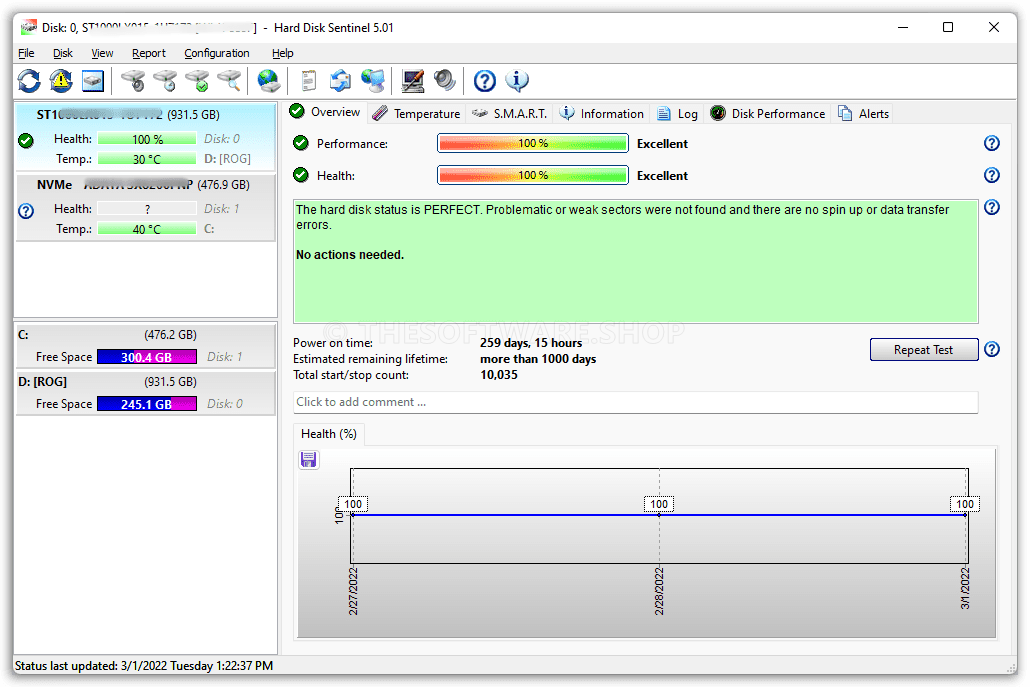The height and width of the screenshot is (687, 1030).
Task: Click the comment input field
Action: point(635,403)
